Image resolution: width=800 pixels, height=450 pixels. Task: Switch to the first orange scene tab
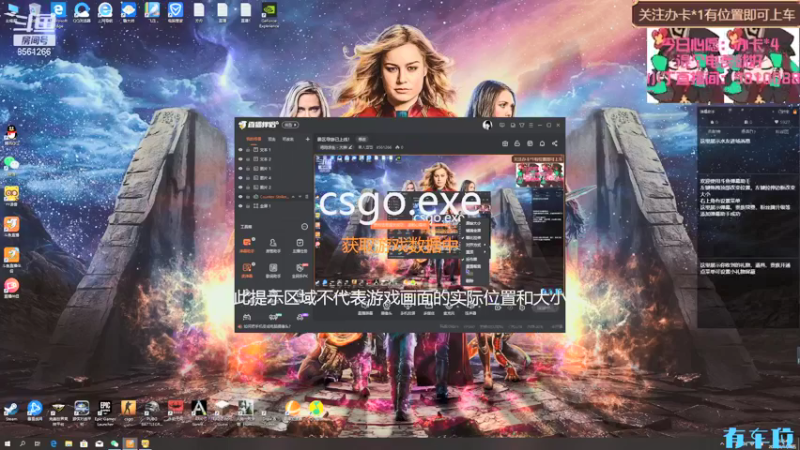[254, 139]
